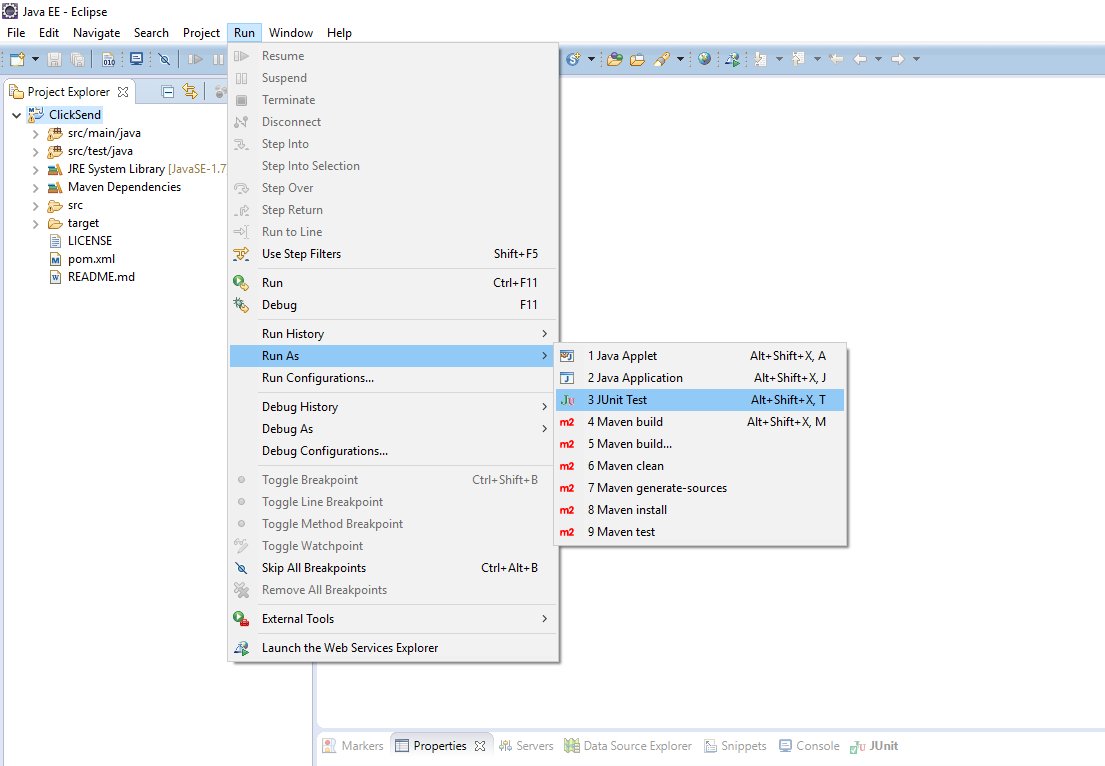Choose JUnit Test from Run As submenu
Viewport: 1105px width, 766px height.
[617, 400]
